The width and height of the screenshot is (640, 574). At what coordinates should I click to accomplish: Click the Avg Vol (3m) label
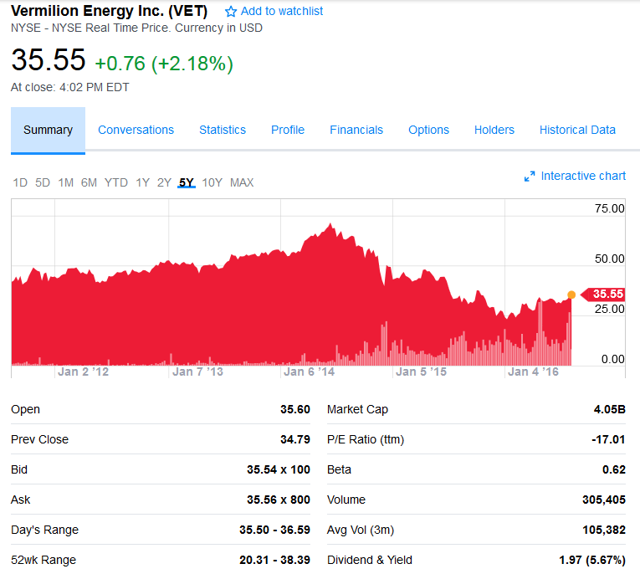(x=360, y=530)
